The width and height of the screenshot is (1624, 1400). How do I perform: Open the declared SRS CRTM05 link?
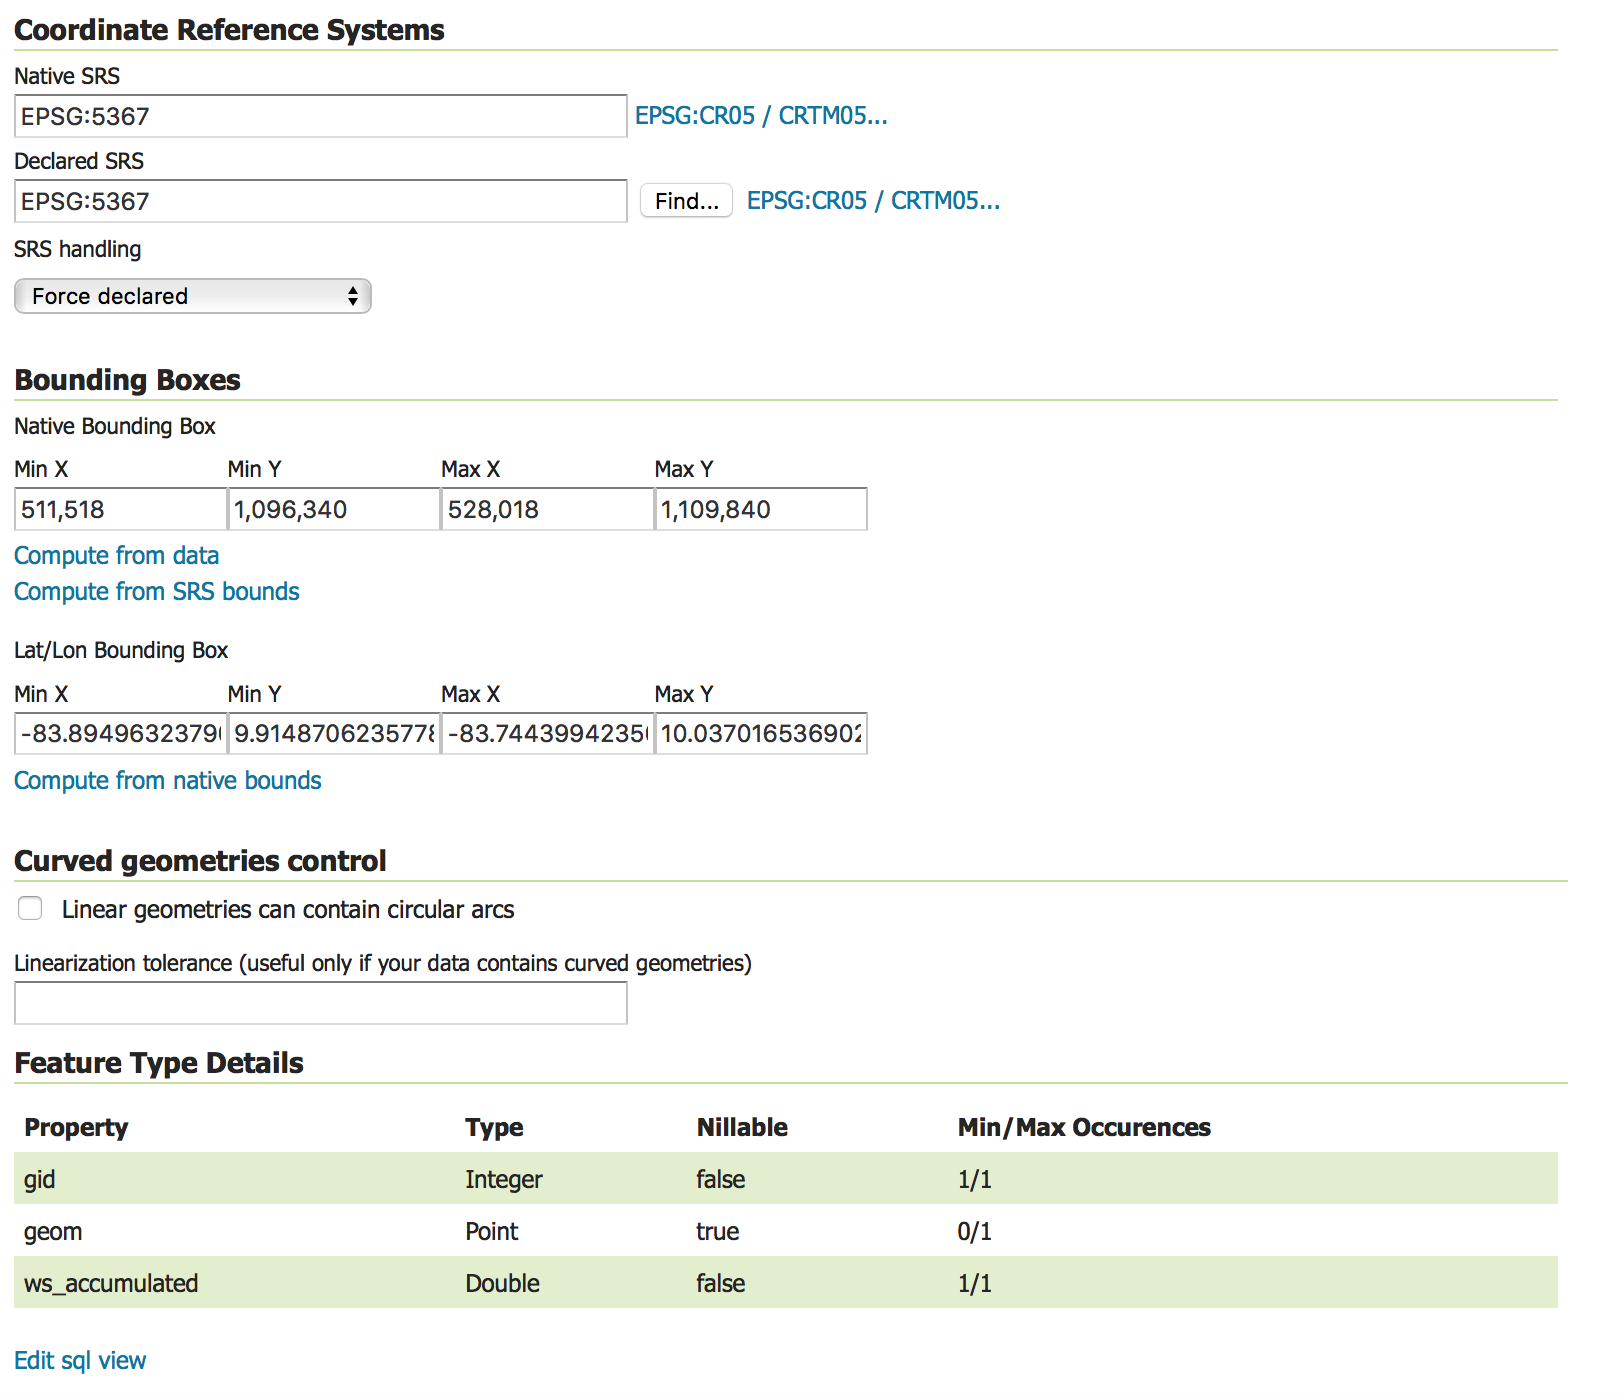click(872, 201)
